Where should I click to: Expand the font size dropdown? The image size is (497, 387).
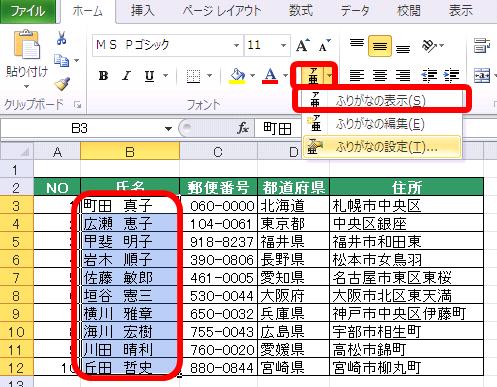[x=283, y=45]
